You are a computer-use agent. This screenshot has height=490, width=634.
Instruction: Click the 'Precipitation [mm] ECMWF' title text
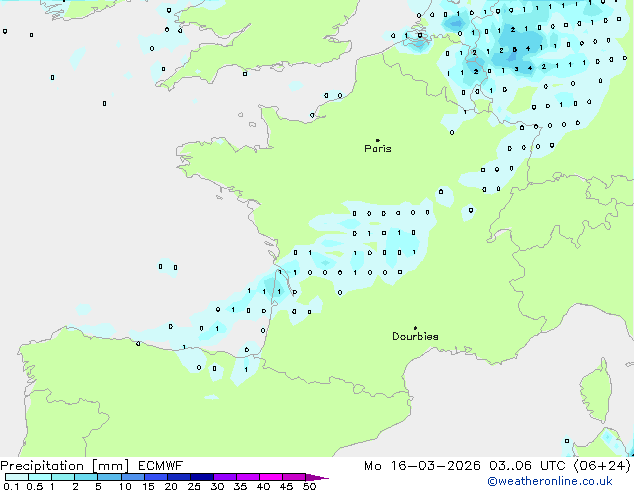(91, 466)
